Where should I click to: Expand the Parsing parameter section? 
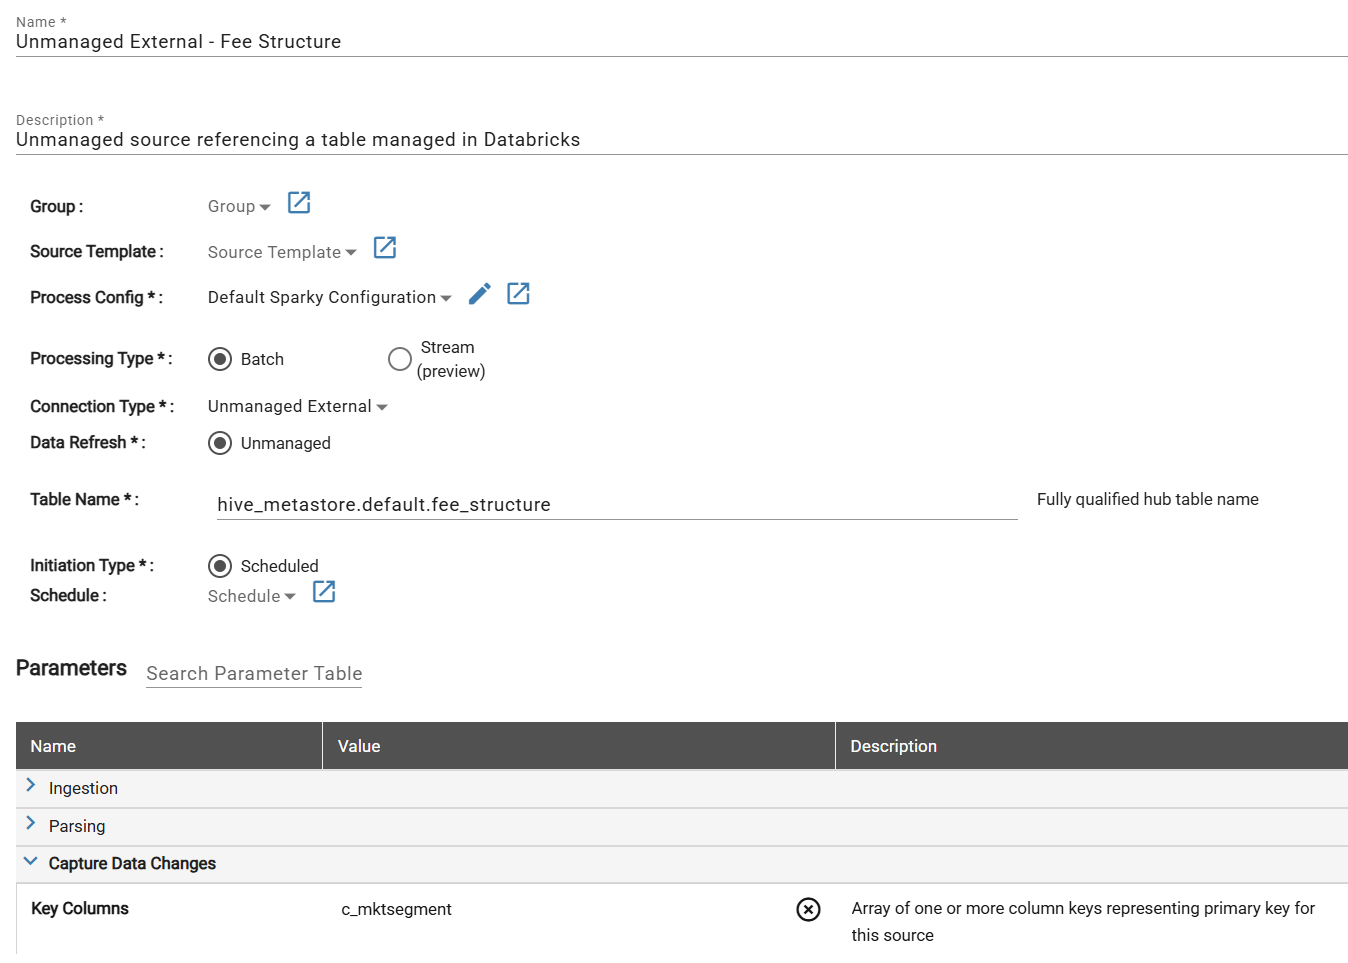tap(30, 825)
